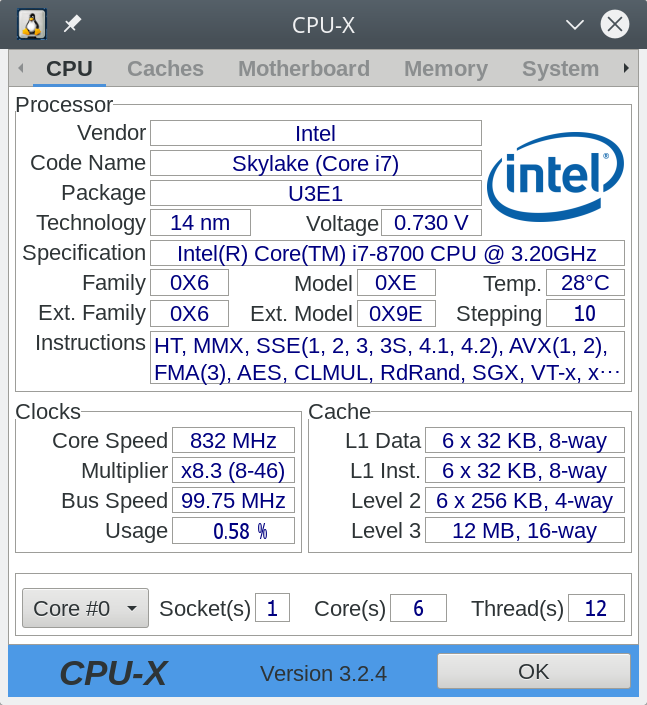This screenshot has height=705, width=647.
Task: Click the CPU-X window title text
Action: (x=323, y=25)
